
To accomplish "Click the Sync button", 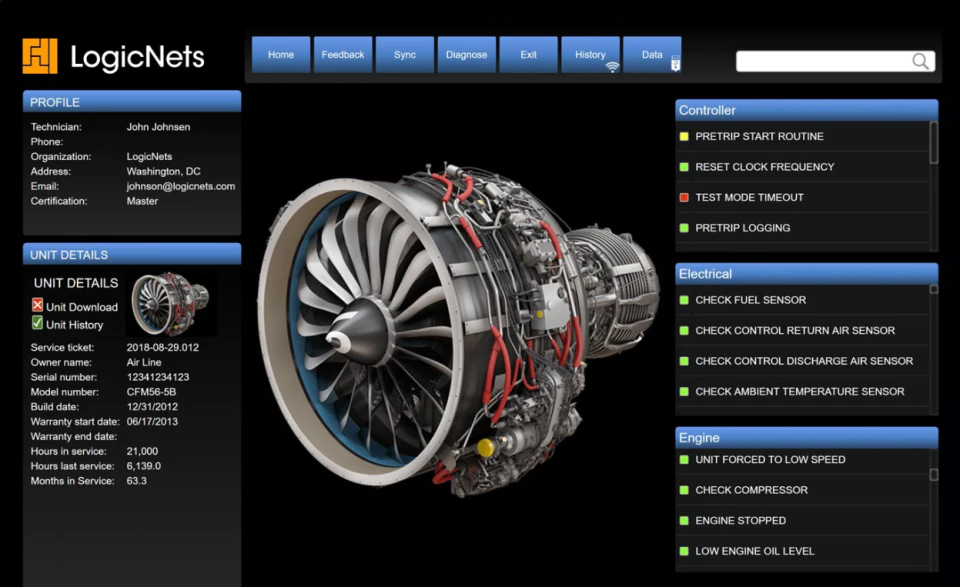I will (x=405, y=55).
